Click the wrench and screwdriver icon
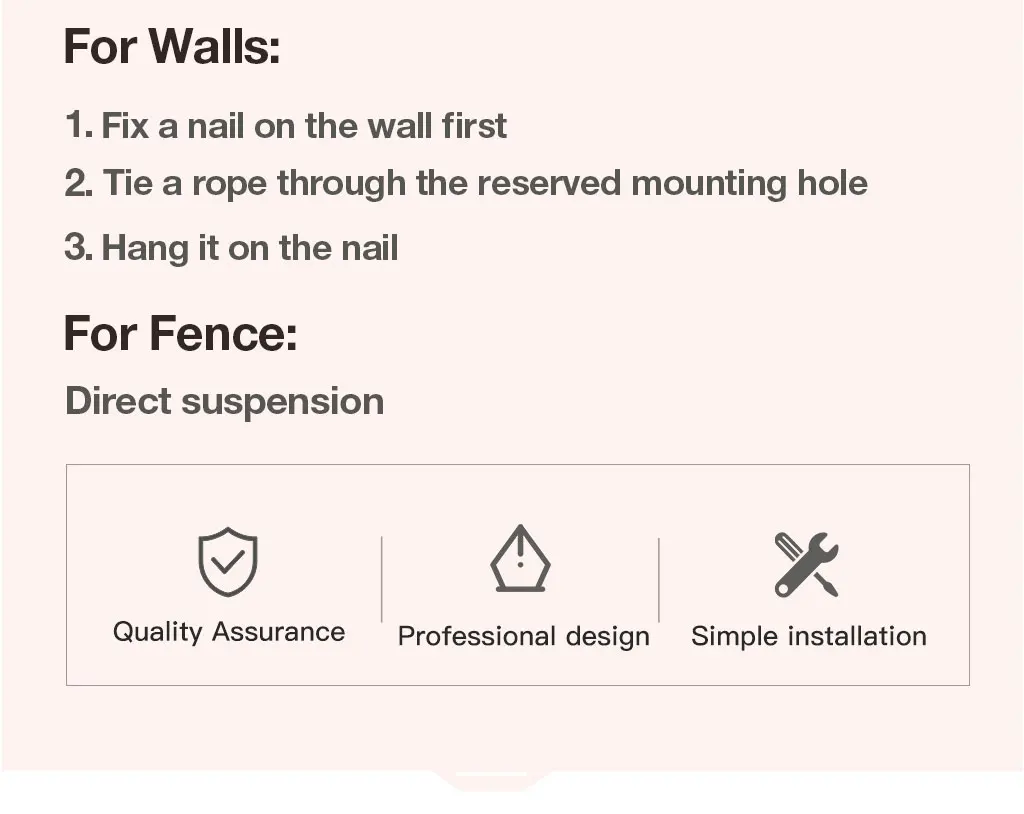 (x=807, y=564)
